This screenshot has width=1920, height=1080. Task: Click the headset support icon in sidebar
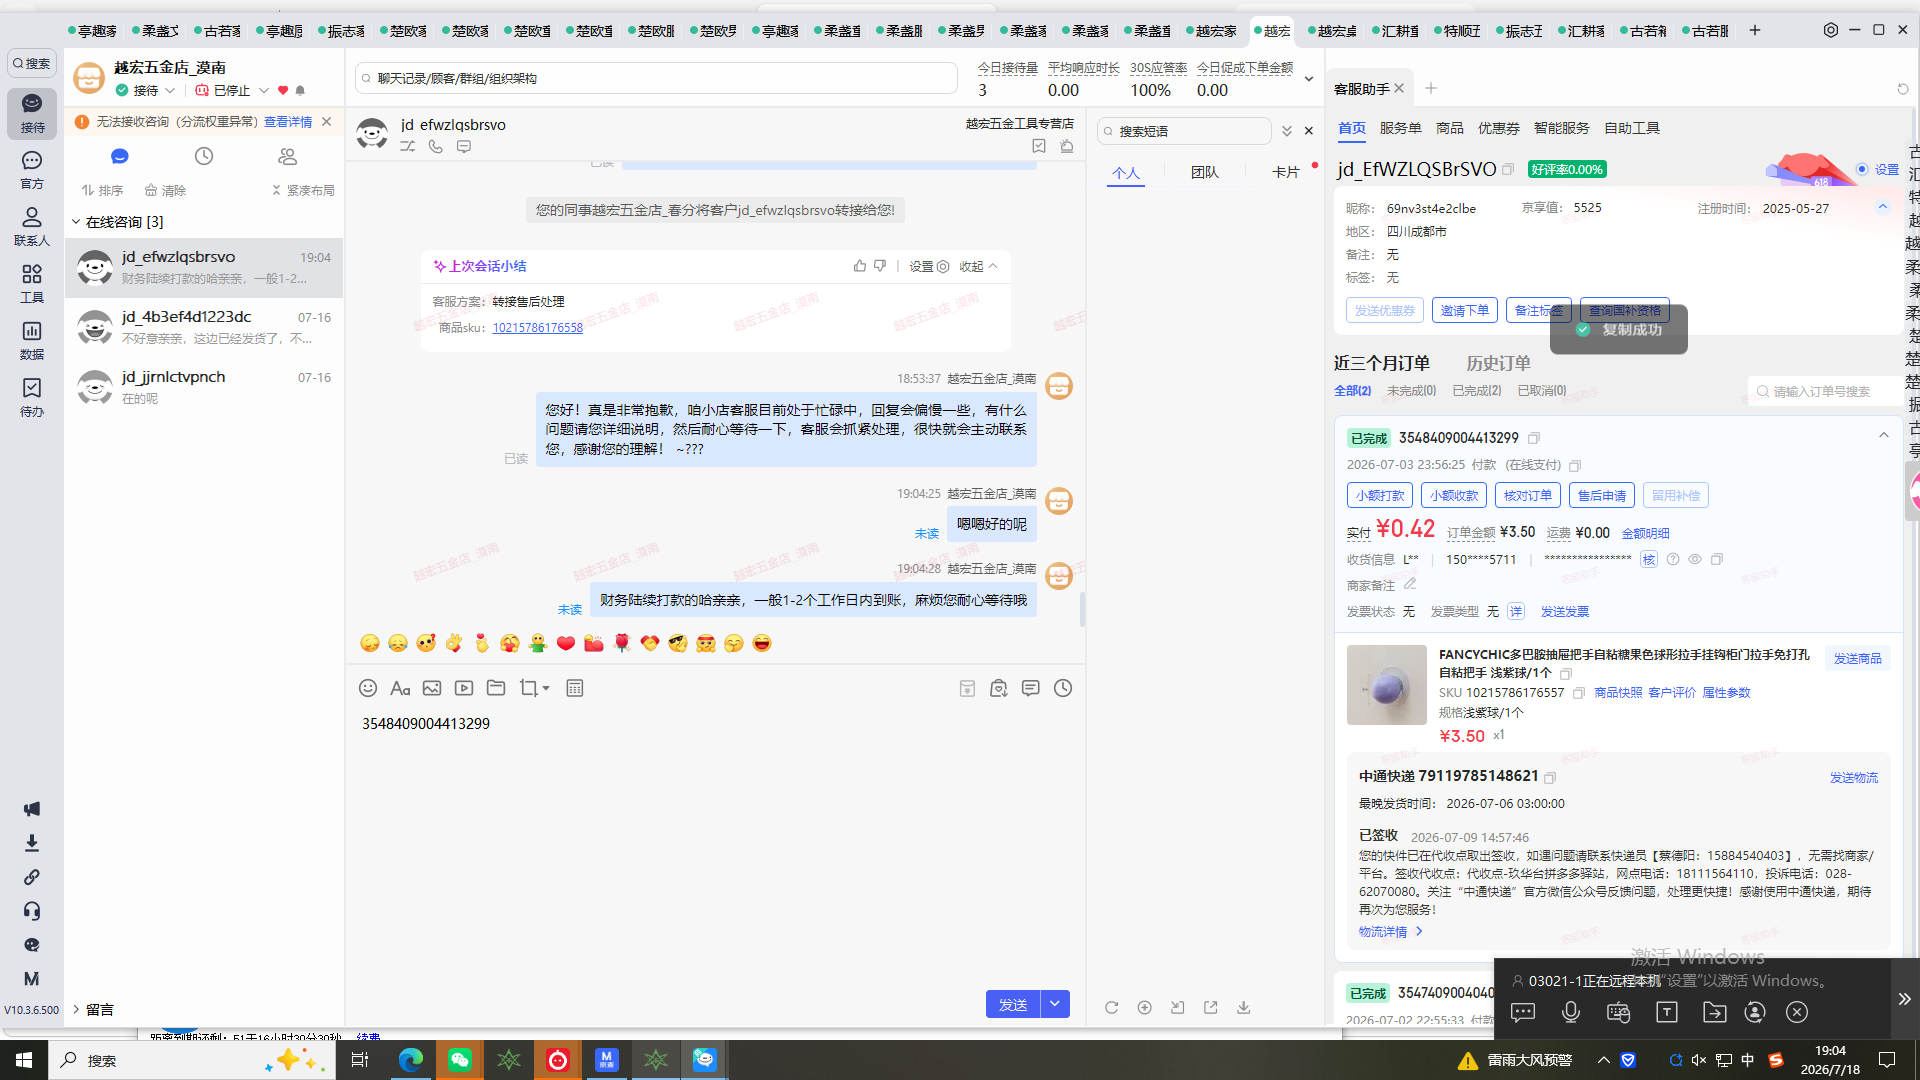coord(32,911)
